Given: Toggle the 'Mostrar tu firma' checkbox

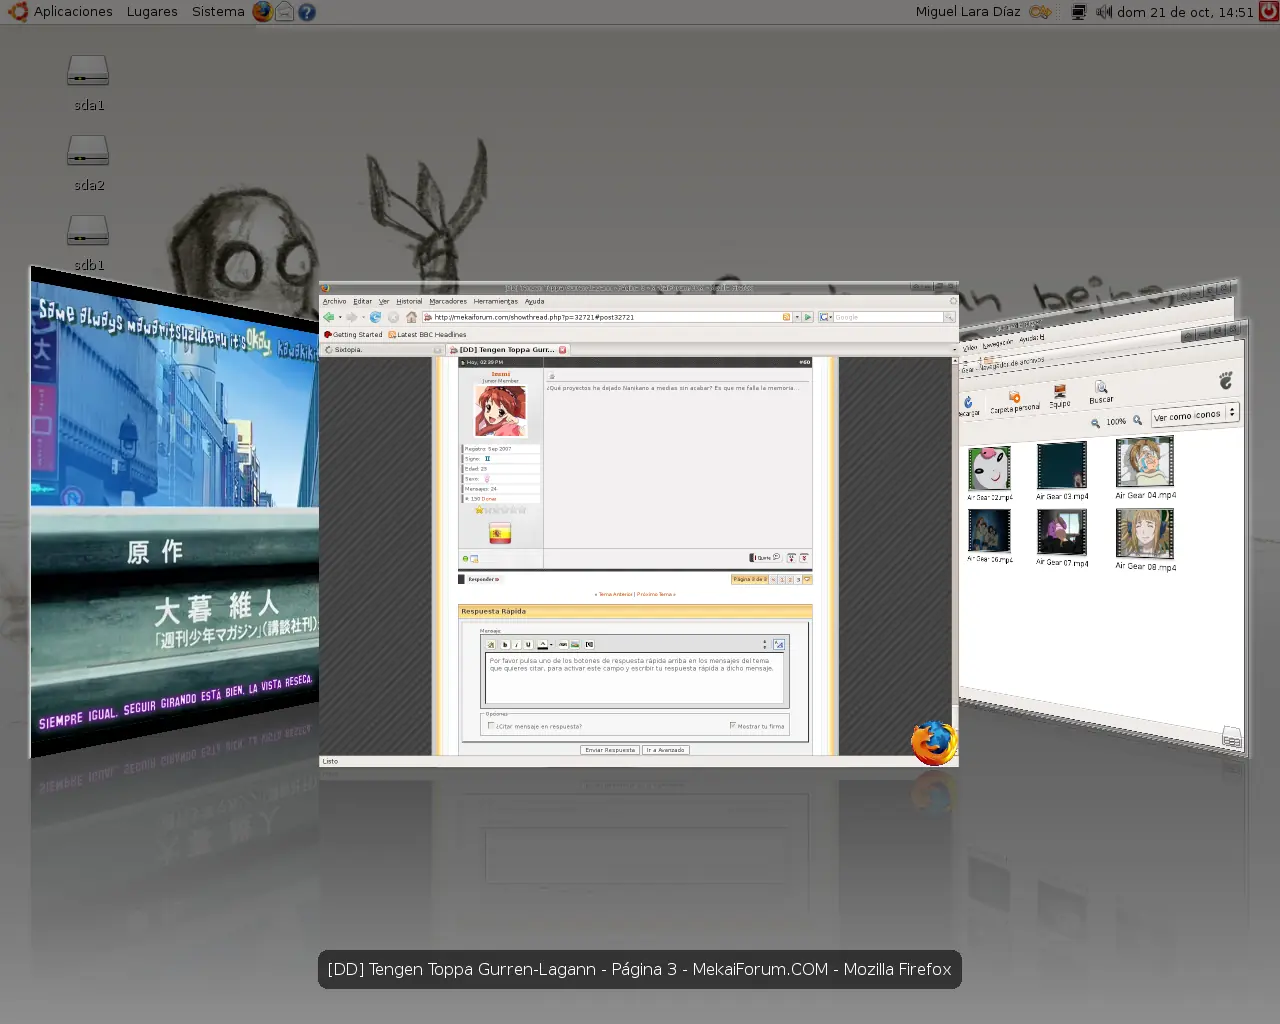Looking at the screenshot, I should coord(733,726).
